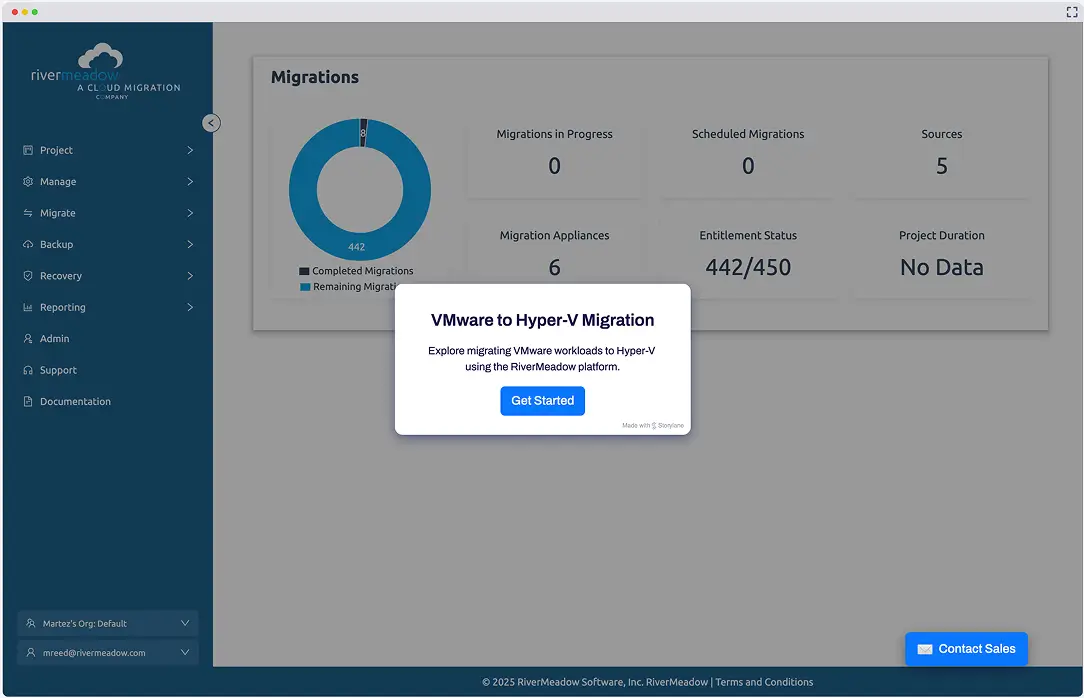This screenshot has height=698, width=1084.
Task: Click the Migration Appliances count 6
Action: 554,267
